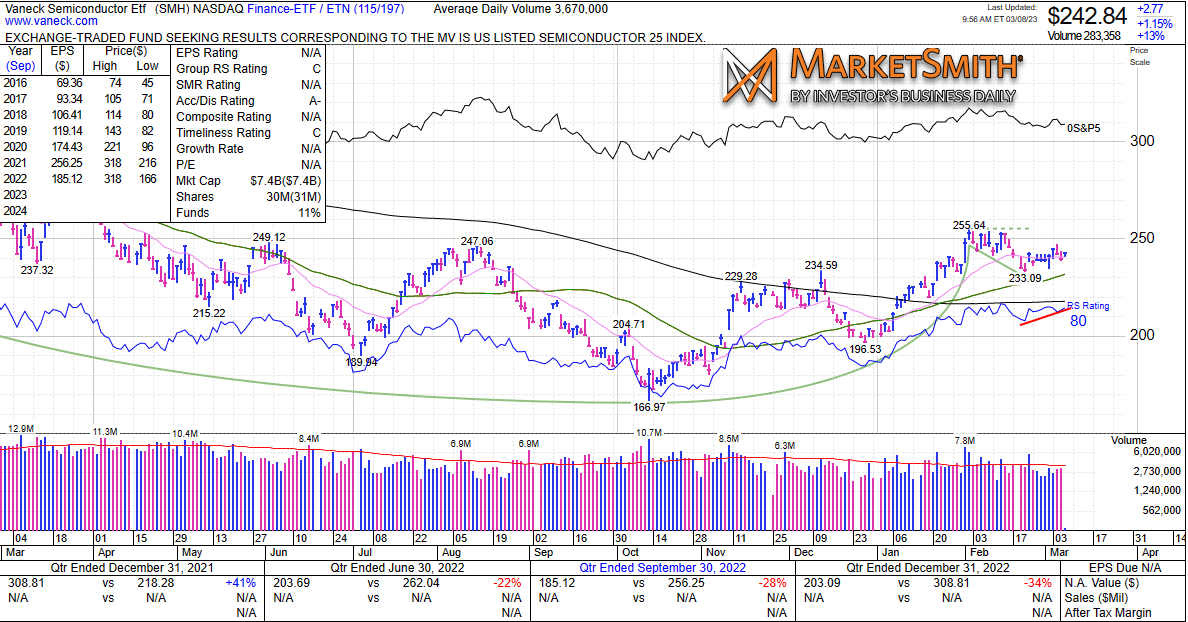Click the Jan month on time axis
This screenshot has height=622, width=1188.
pos(889,552)
